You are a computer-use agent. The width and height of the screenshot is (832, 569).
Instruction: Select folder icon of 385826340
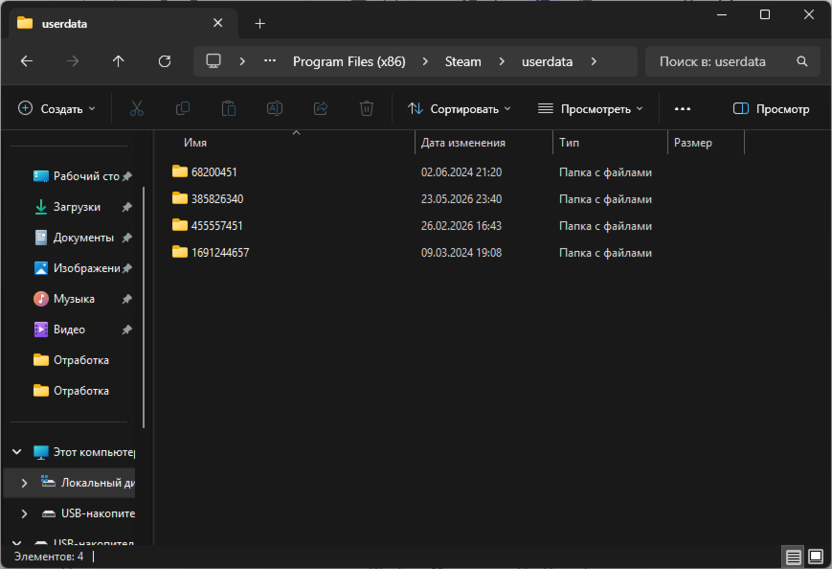pyautogui.click(x=180, y=199)
